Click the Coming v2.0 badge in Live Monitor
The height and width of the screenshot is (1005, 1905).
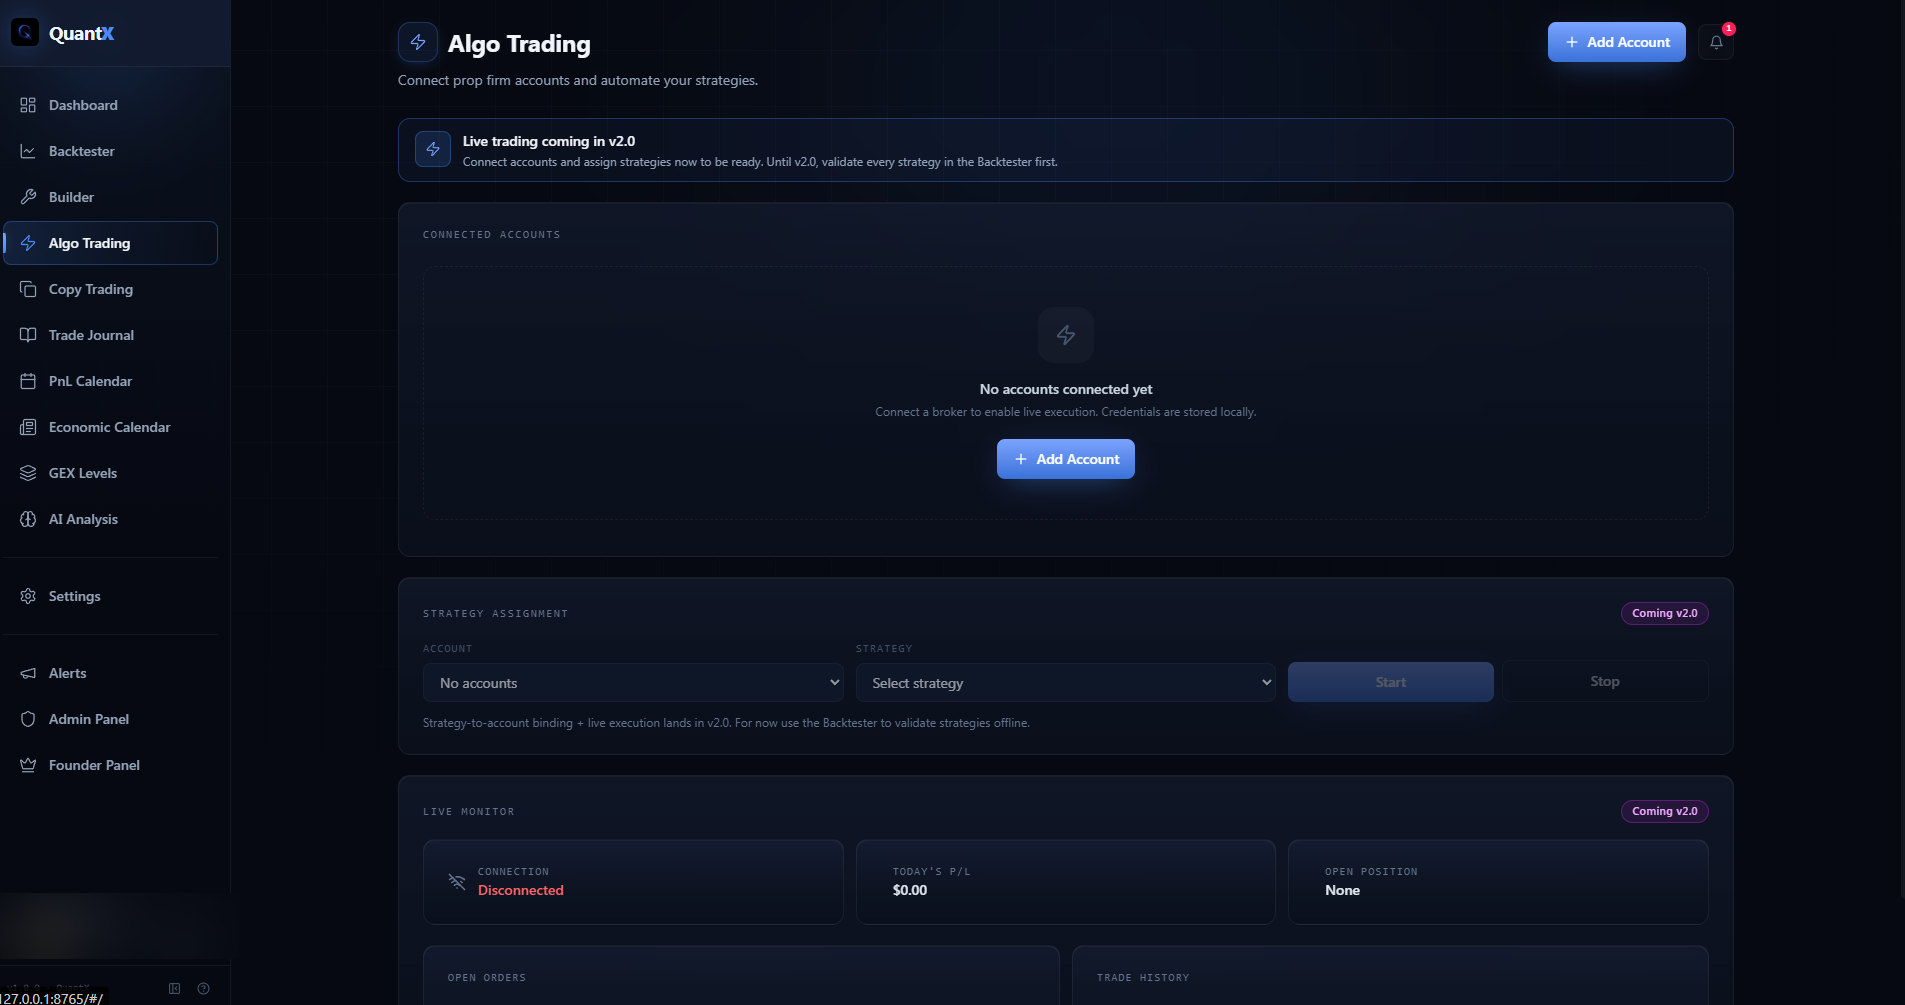click(1665, 811)
